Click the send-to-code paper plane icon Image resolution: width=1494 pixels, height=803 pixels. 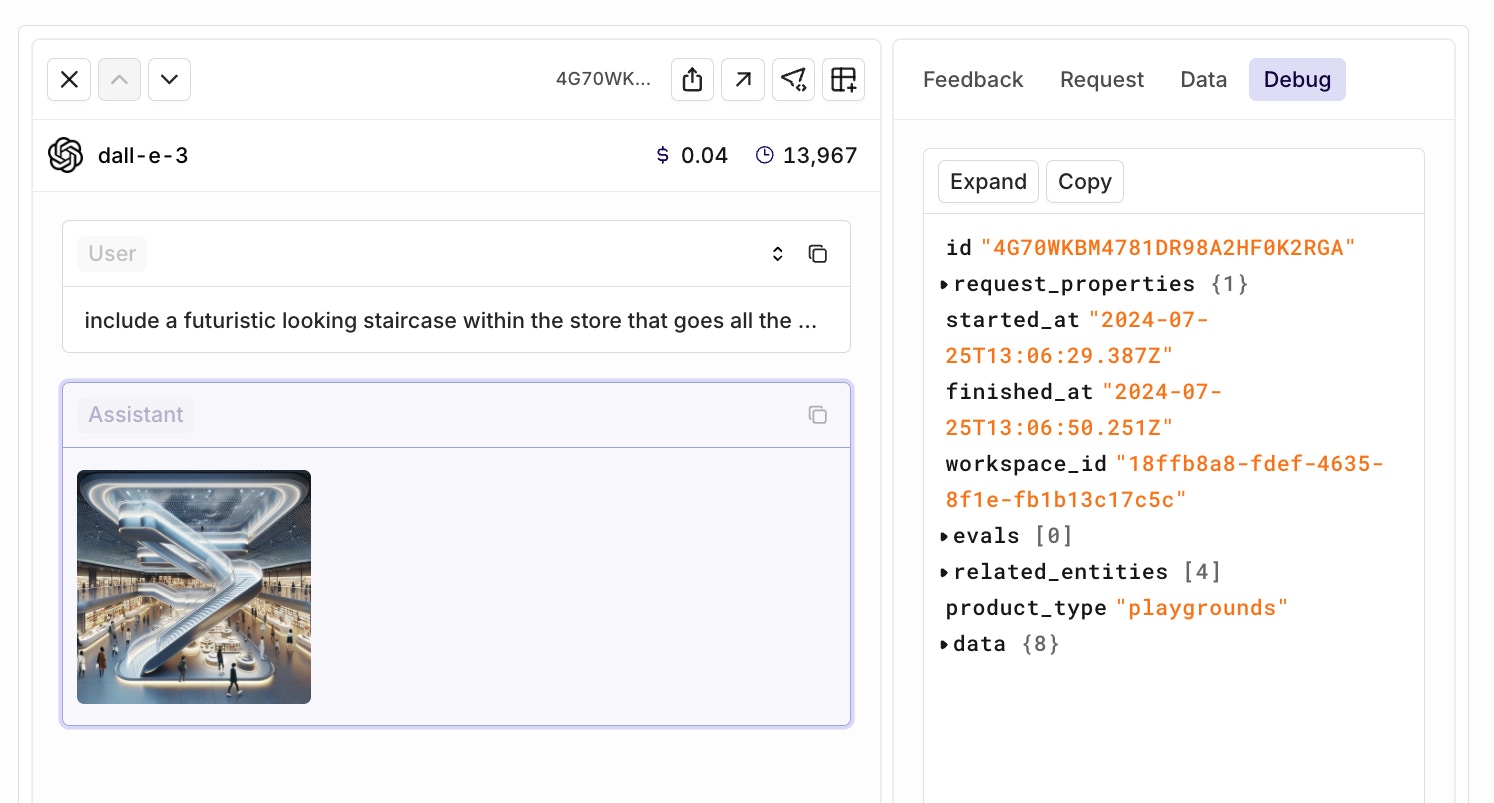click(x=794, y=80)
